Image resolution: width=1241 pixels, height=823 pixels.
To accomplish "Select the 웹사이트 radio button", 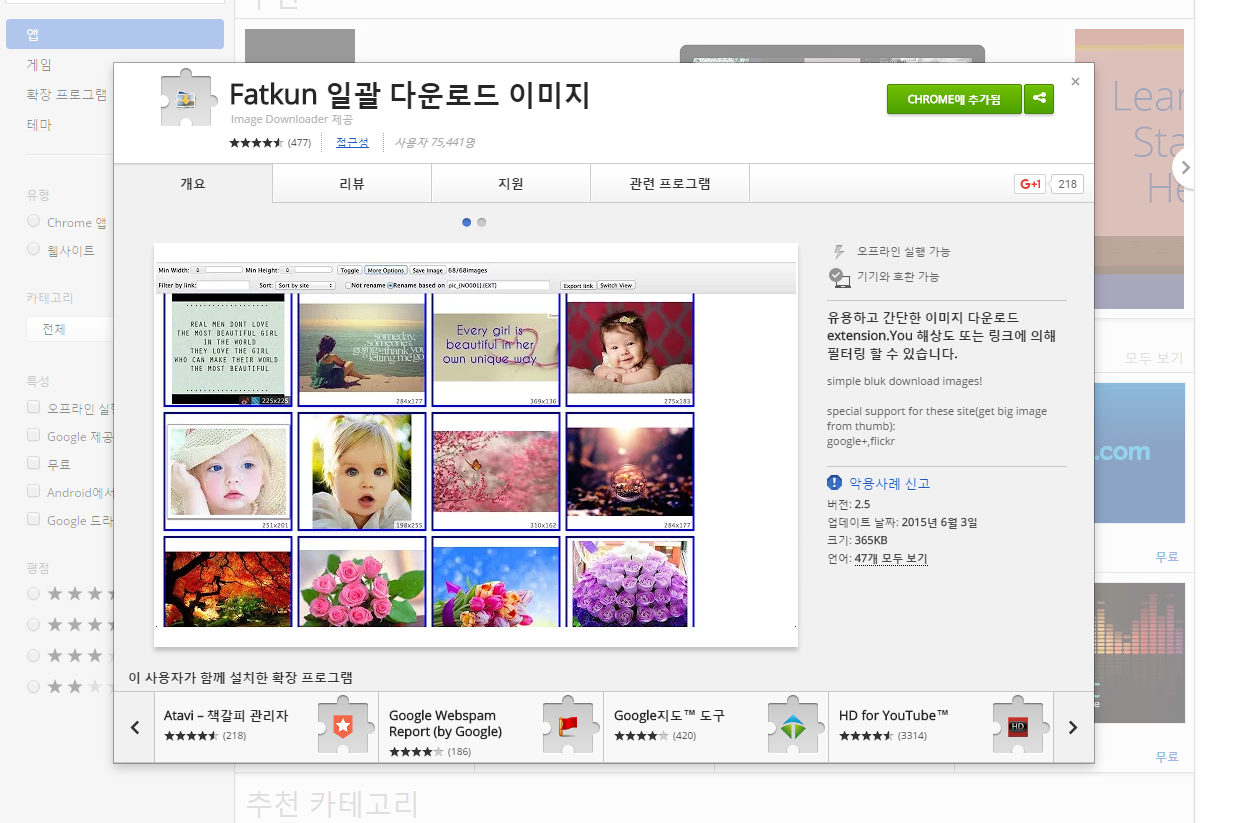I will pos(34,249).
